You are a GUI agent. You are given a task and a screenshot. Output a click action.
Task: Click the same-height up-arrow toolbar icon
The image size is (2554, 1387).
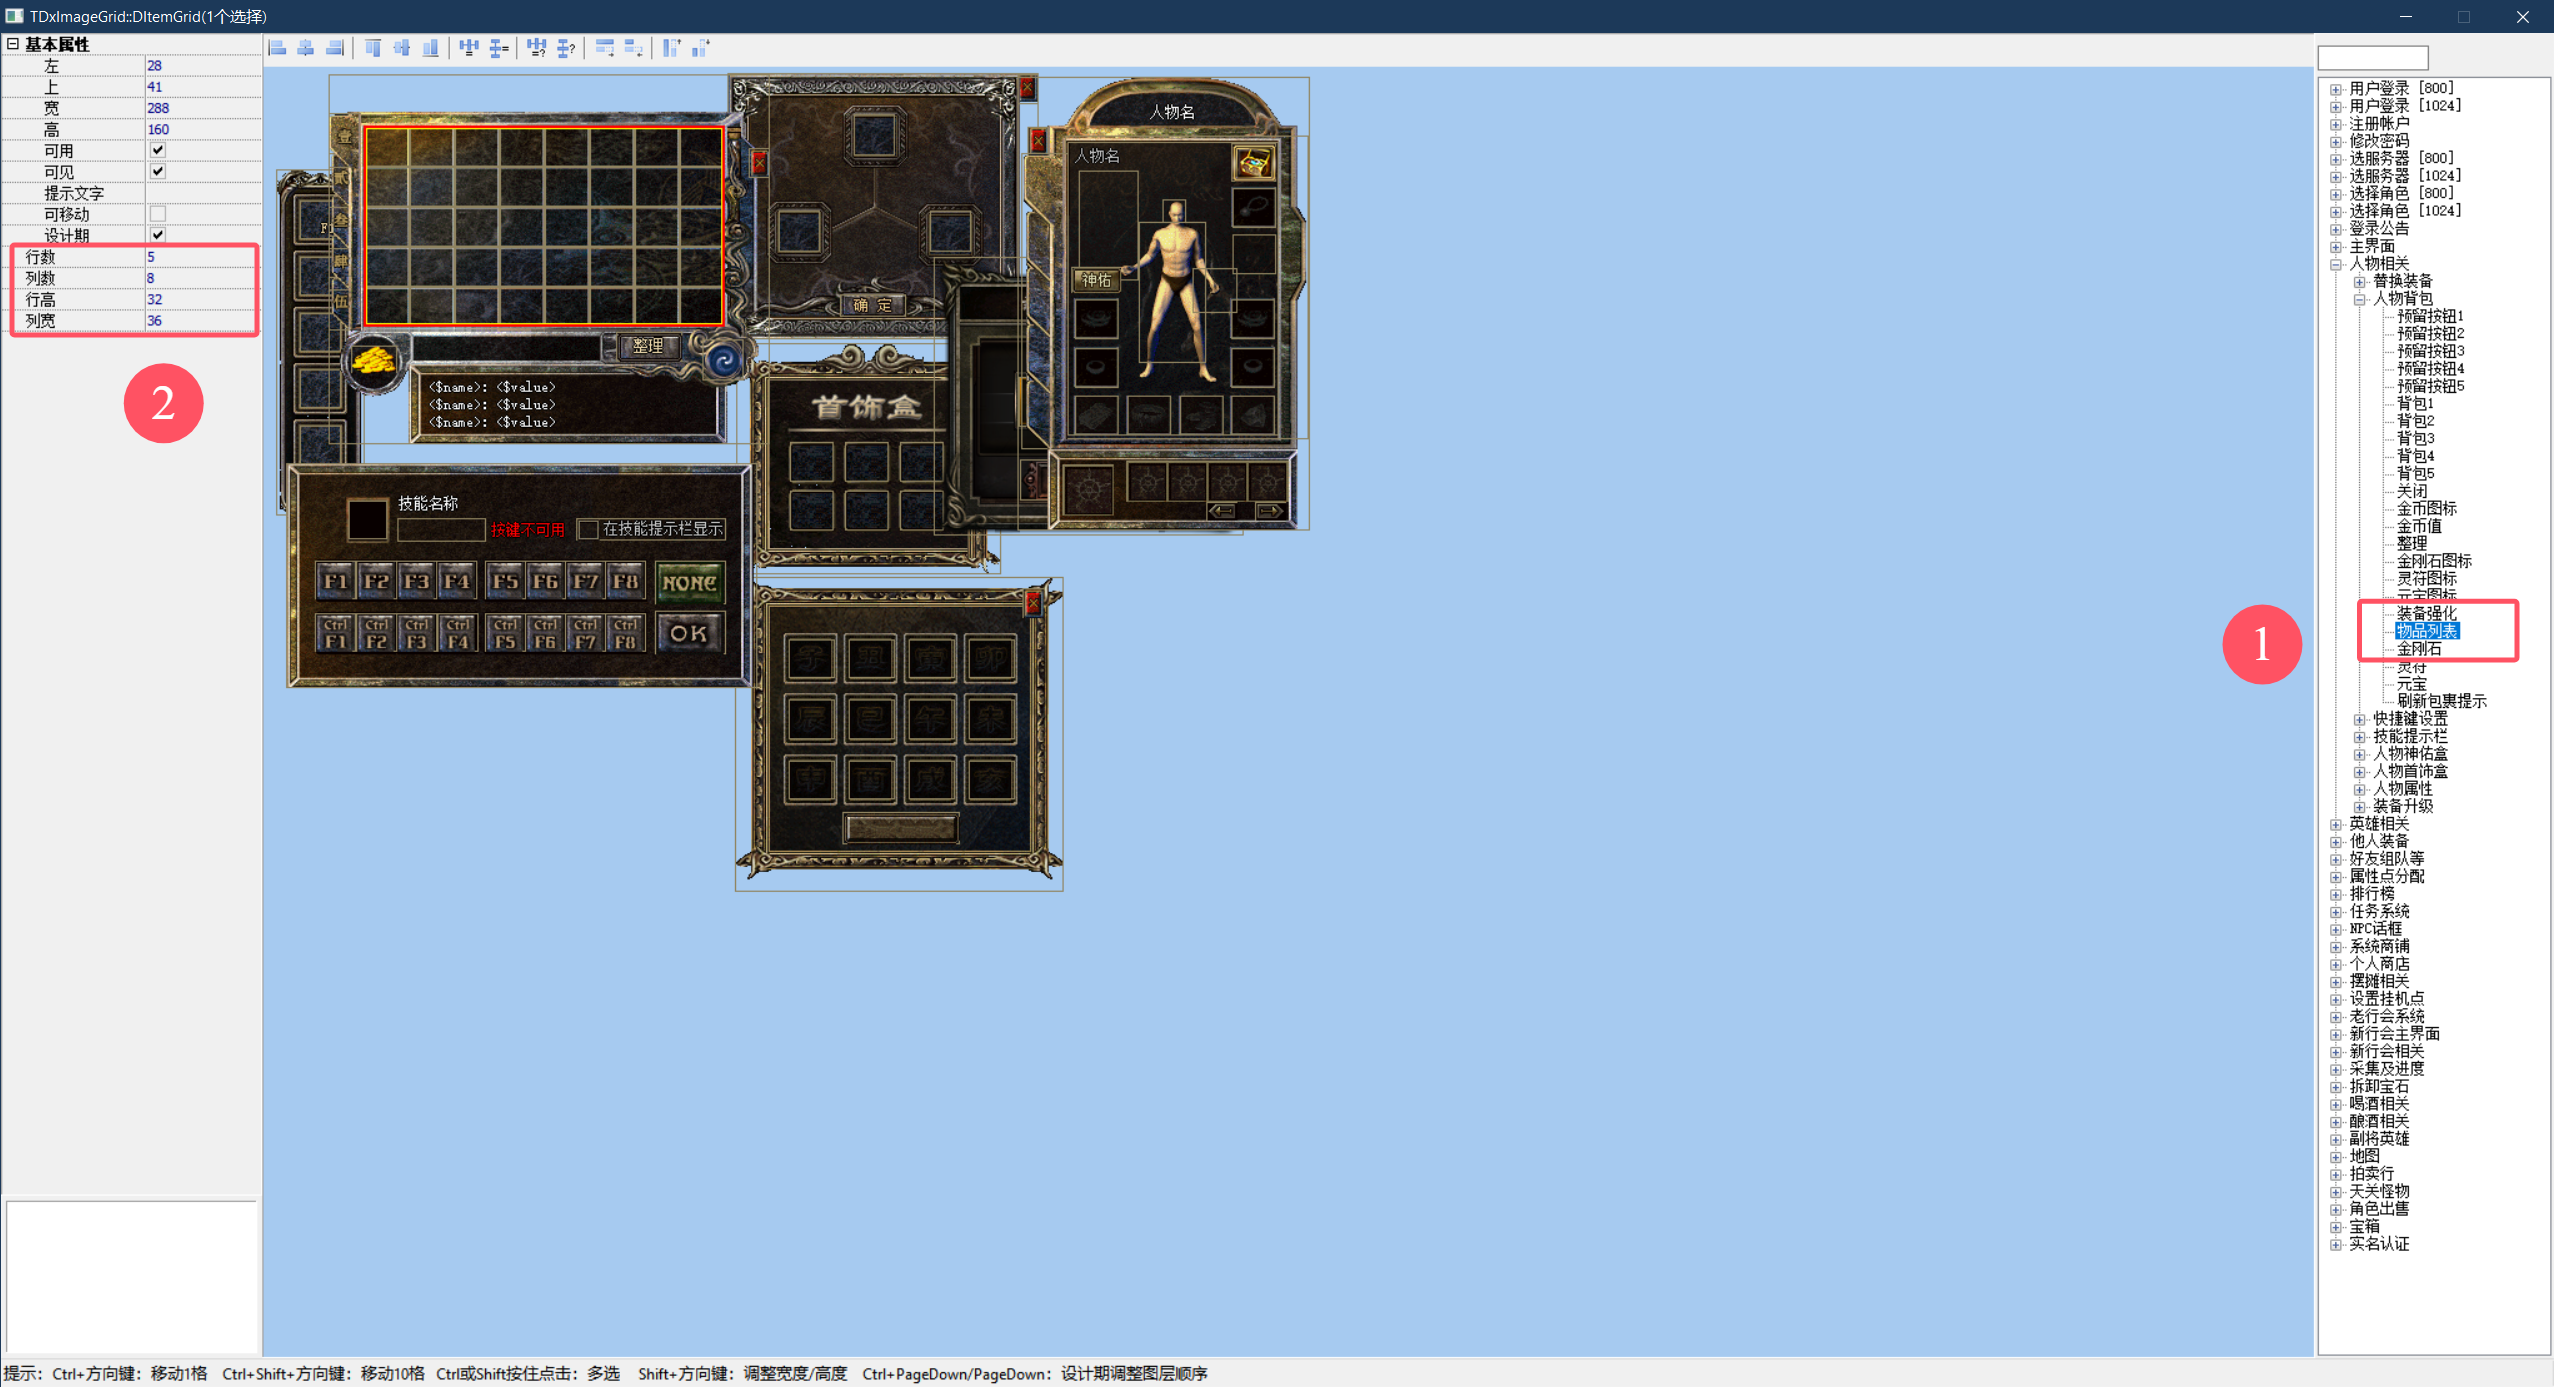(672, 48)
